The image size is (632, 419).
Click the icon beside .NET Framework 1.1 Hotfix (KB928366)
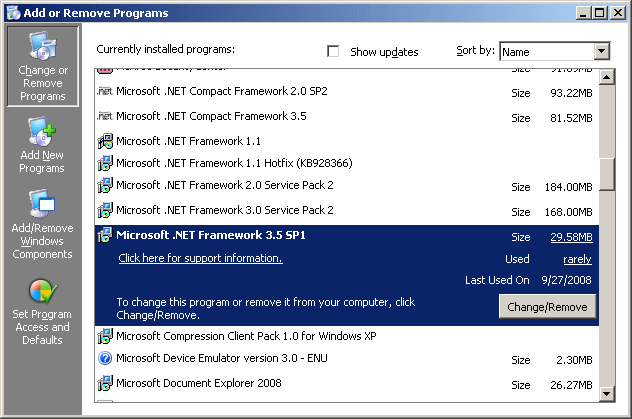105,163
